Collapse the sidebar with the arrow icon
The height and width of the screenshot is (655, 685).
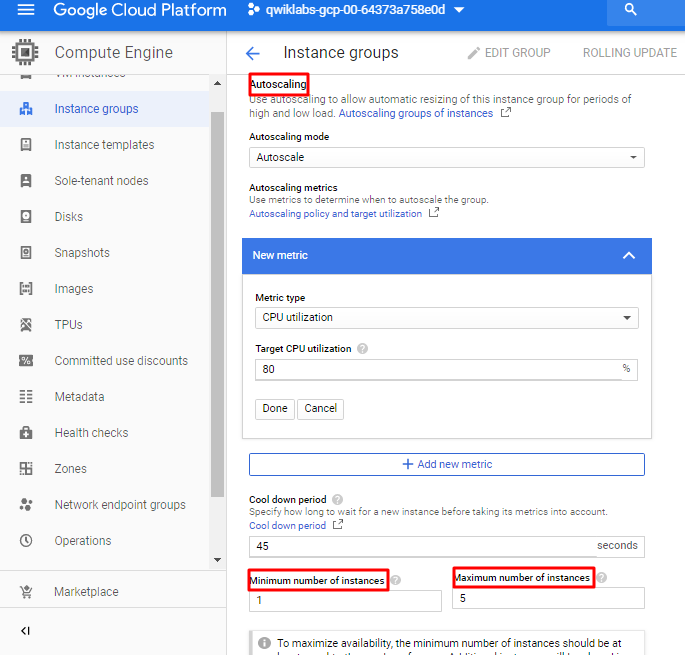pos(25,631)
